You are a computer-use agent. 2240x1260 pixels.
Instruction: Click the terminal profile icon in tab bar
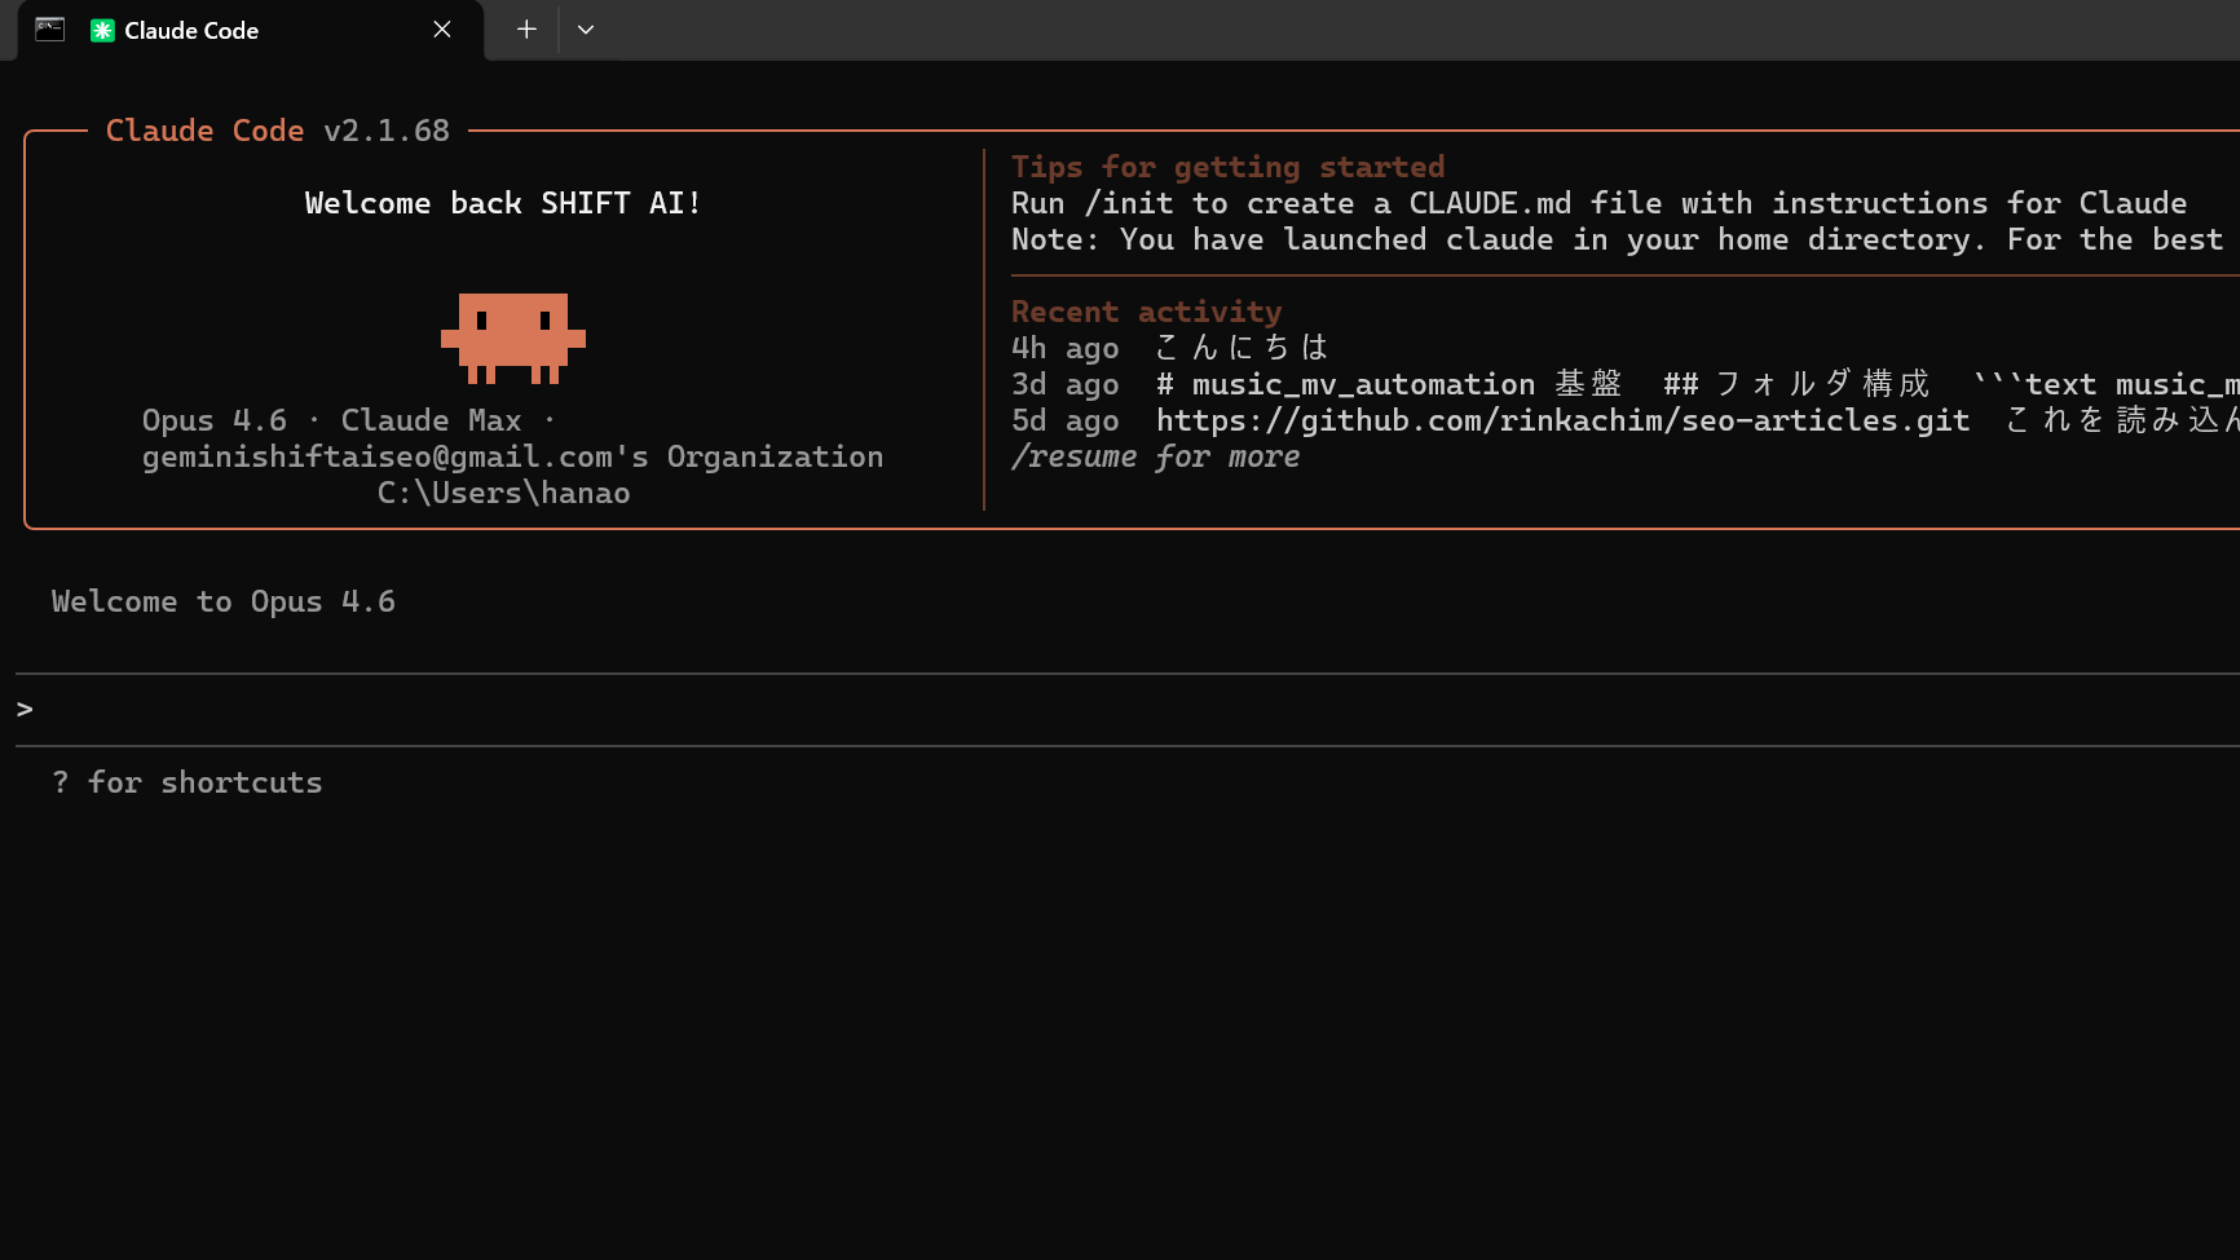[x=49, y=30]
